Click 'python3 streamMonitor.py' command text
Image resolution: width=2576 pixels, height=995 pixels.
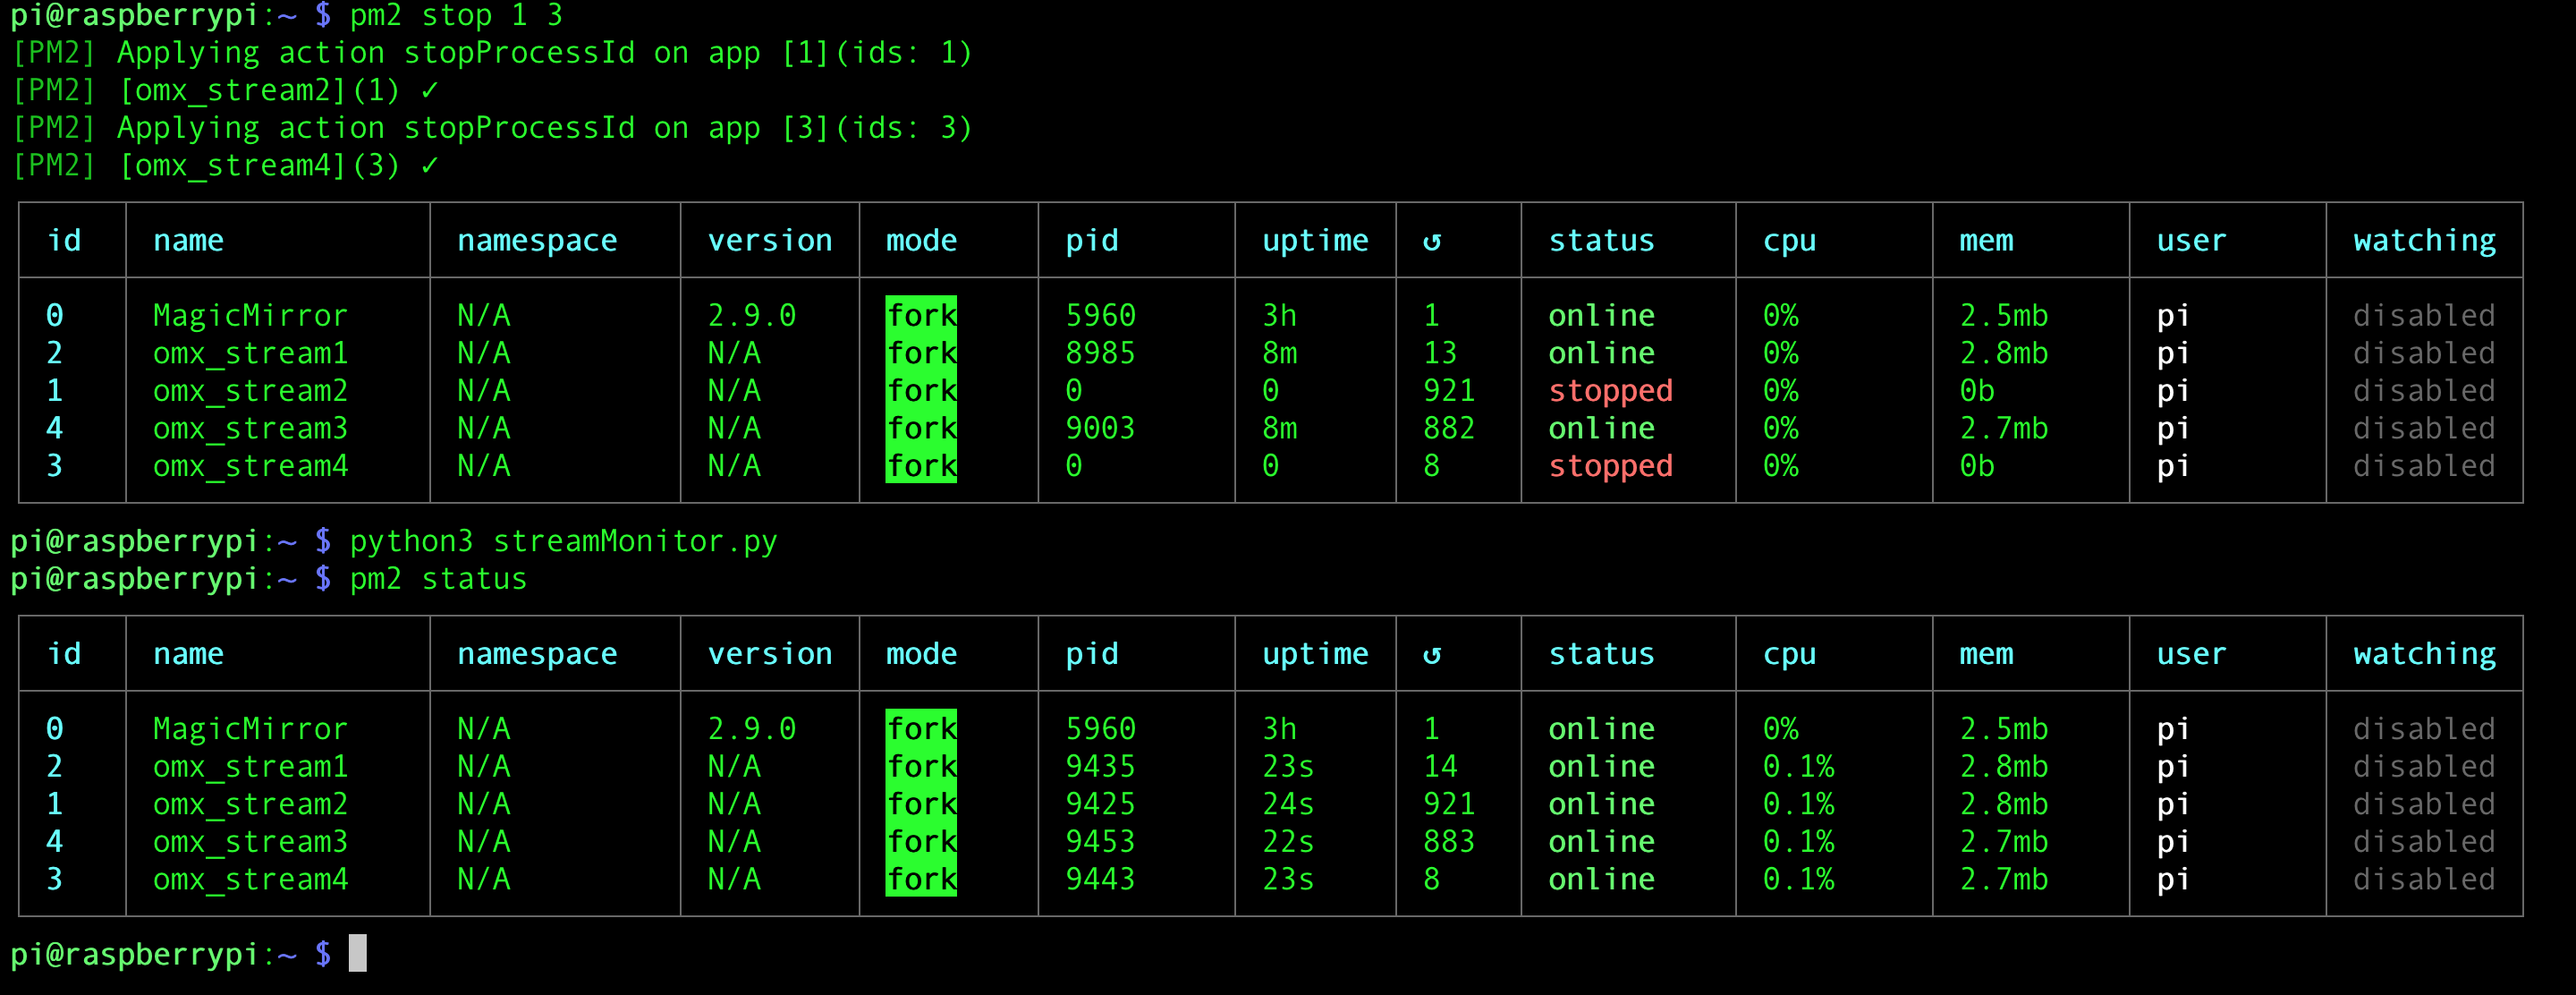click(563, 541)
